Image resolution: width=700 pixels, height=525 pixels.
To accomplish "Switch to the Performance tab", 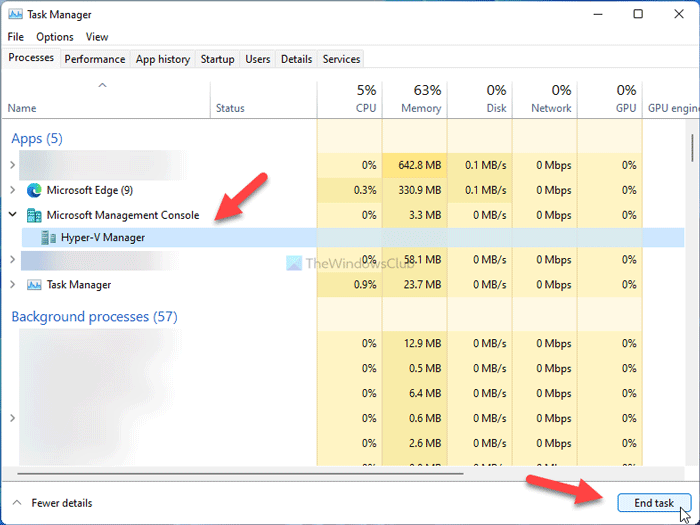I will (95, 59).
